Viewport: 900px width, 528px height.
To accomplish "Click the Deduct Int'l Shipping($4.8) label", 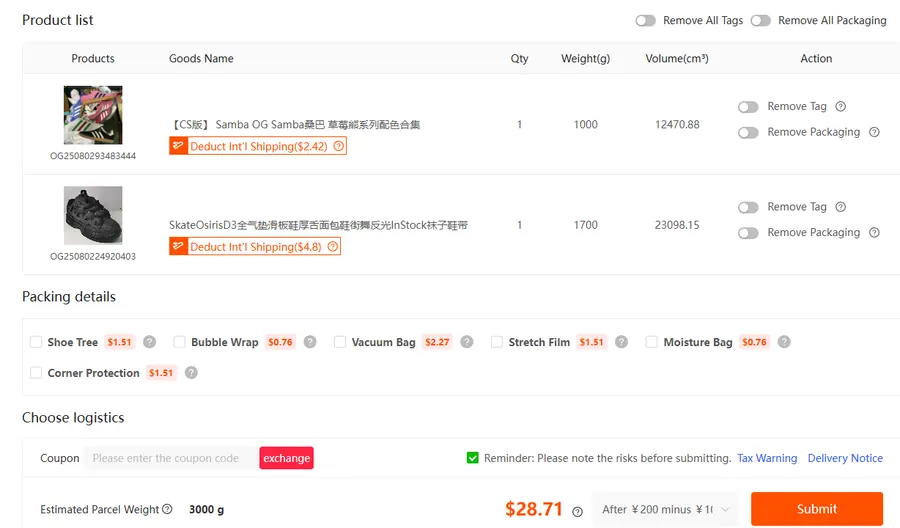I will [x=255, y=247].
